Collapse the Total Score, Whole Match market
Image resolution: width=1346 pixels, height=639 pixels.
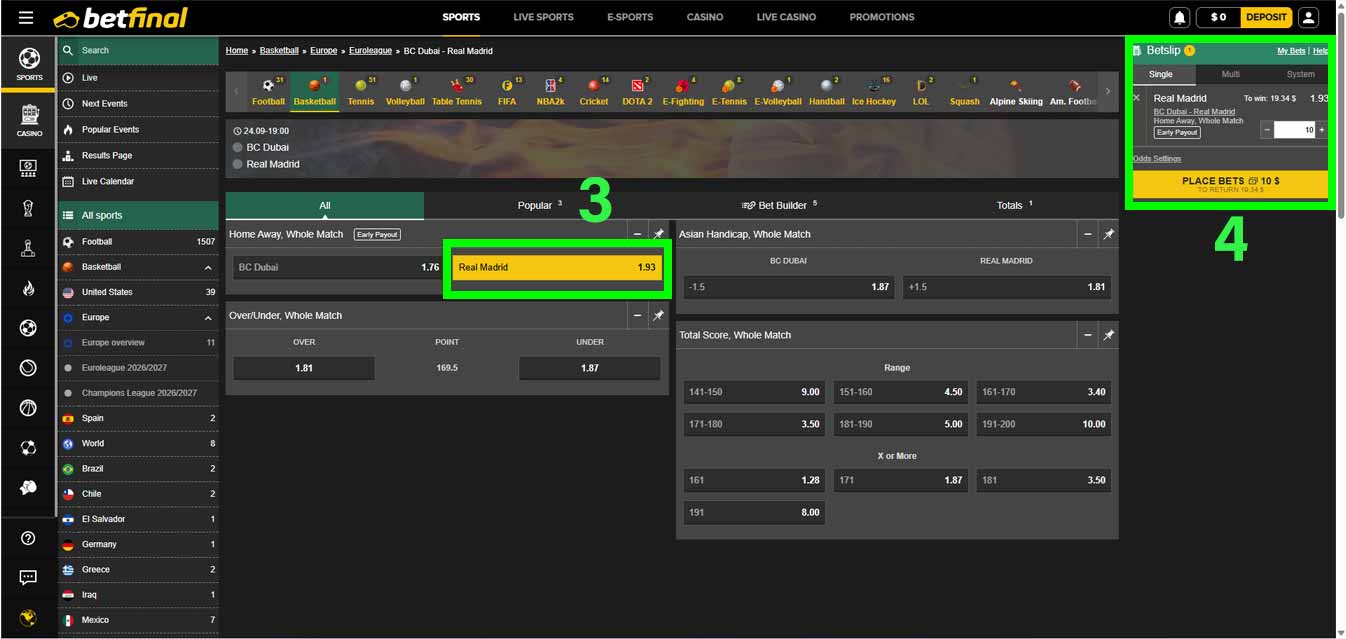tap(1087, 335)
